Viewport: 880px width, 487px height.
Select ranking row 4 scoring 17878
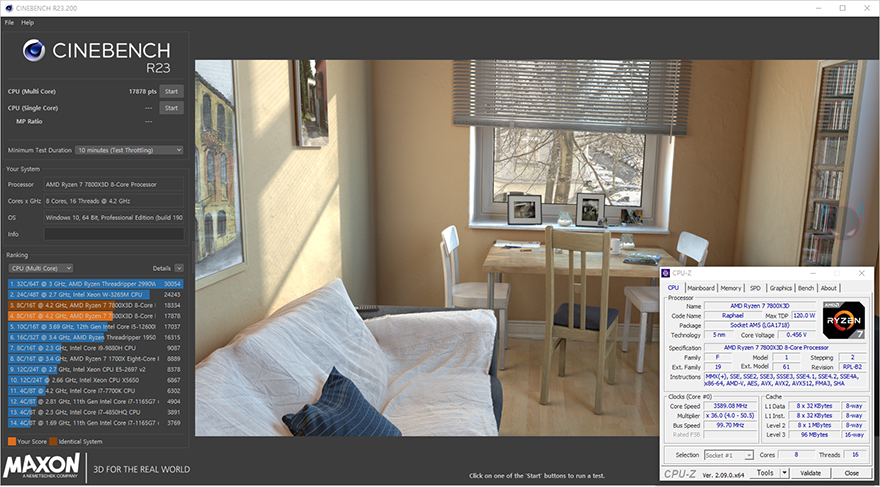pyautogui.click(x=95, y=316)
